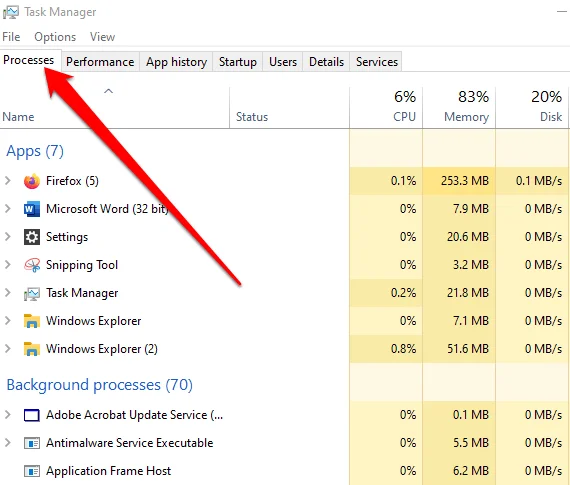Expand the Adobe Acrobat Update Service row

pyautogui.click(x=8, y=415)
